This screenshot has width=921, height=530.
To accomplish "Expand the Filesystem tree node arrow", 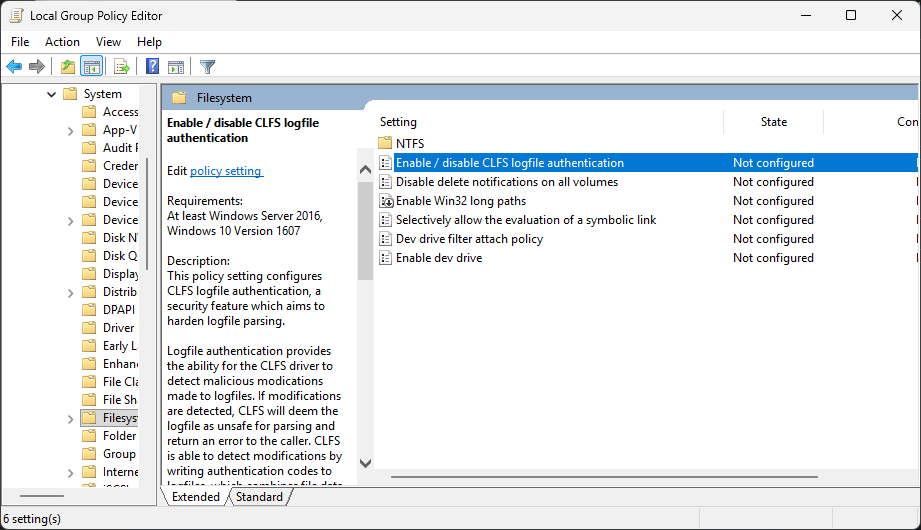I will point(70,418).
